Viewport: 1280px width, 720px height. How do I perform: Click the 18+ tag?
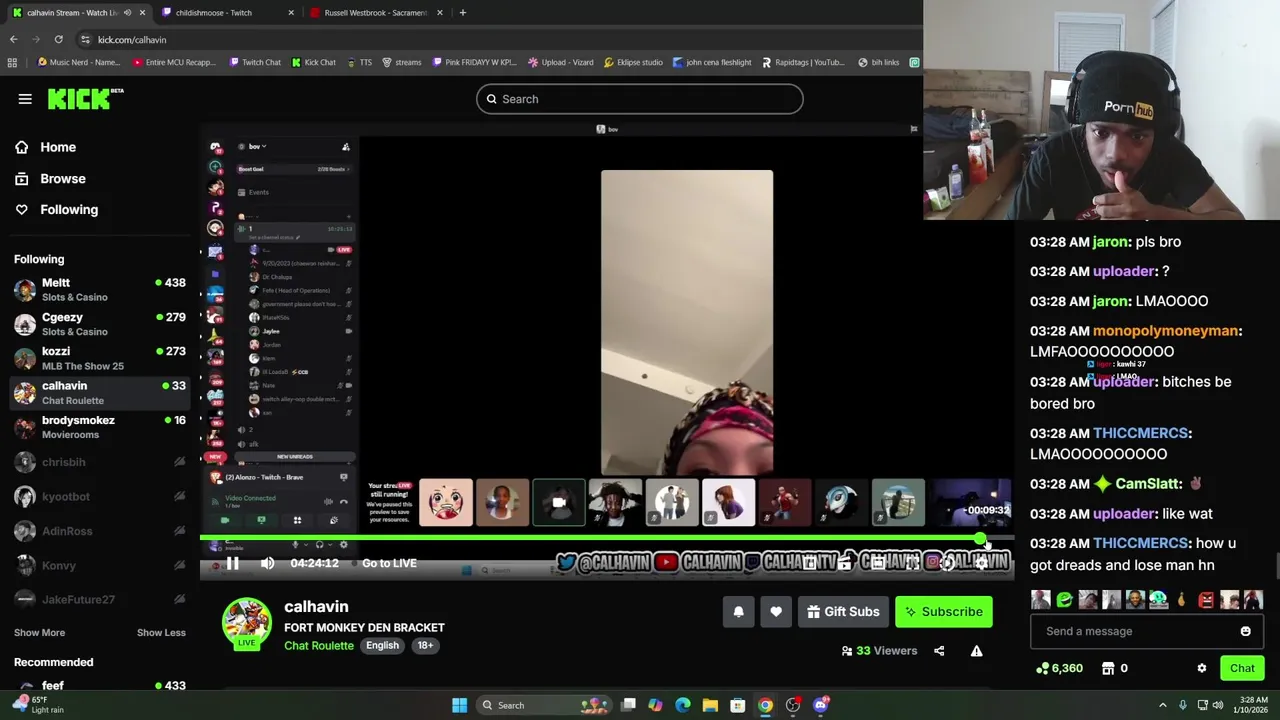pyautogui.click(x=425, y=646)
